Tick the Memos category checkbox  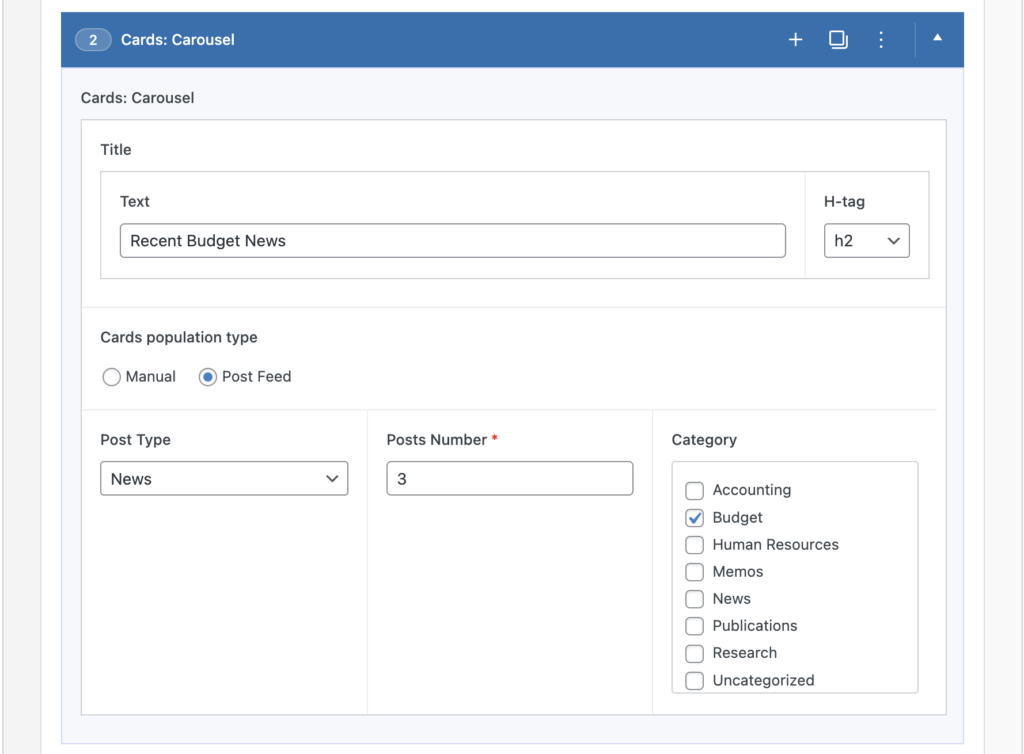[694, 572]
